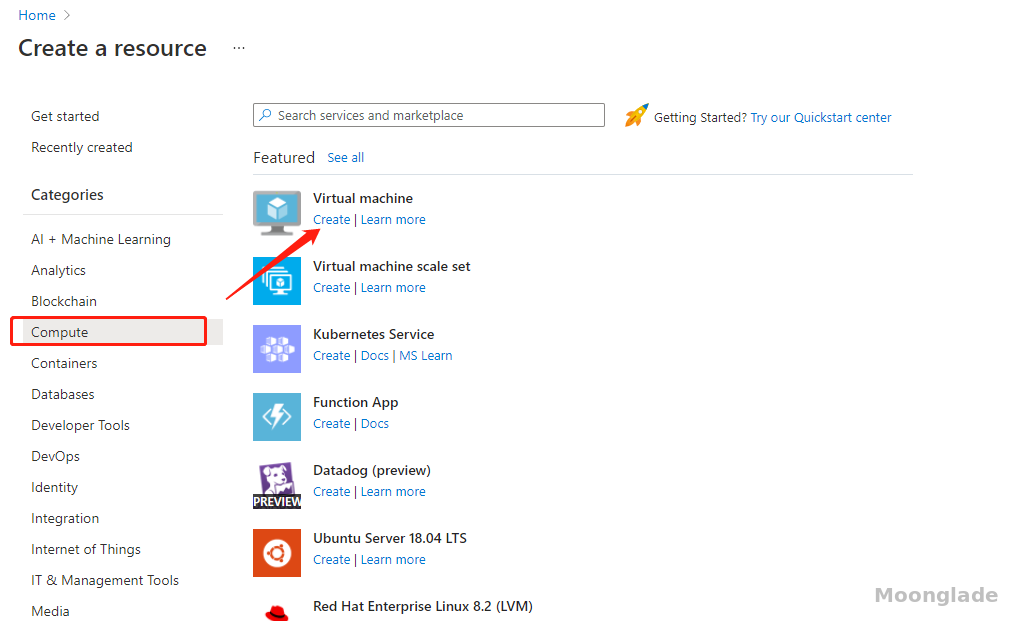Click Learn more under Virtual machine

393,220
